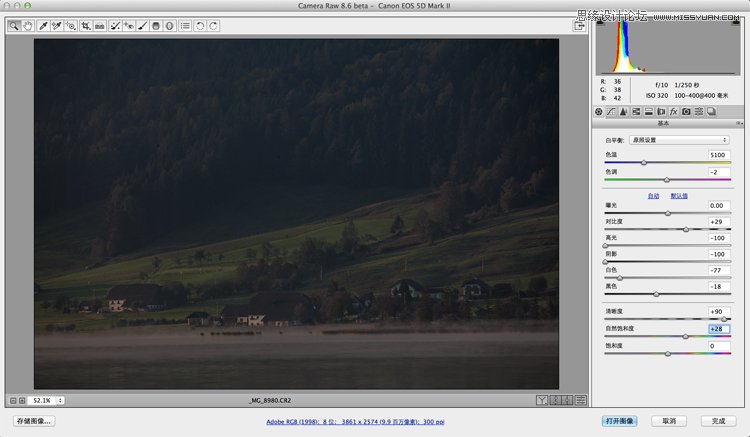Toggle full screen mode icon
This screenshot has width=750, height=437.
pos(579,26)
